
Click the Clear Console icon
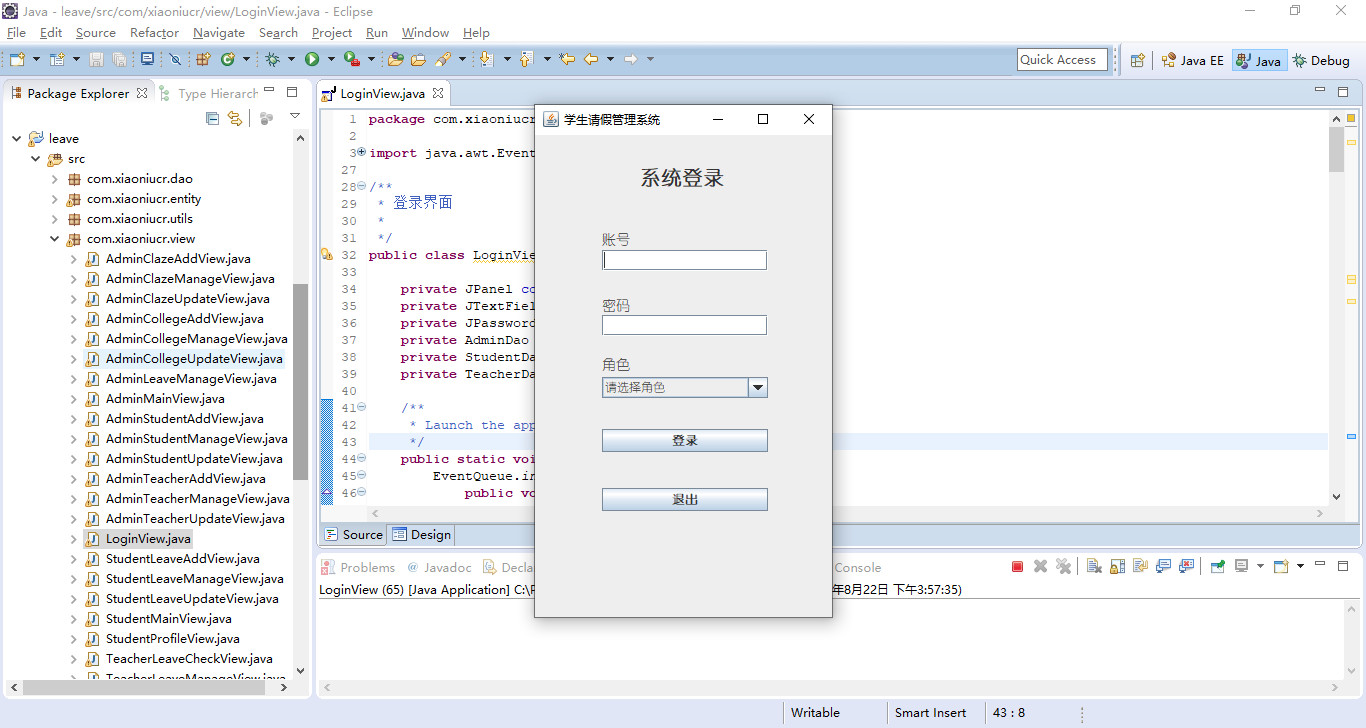coord(1094,566)
